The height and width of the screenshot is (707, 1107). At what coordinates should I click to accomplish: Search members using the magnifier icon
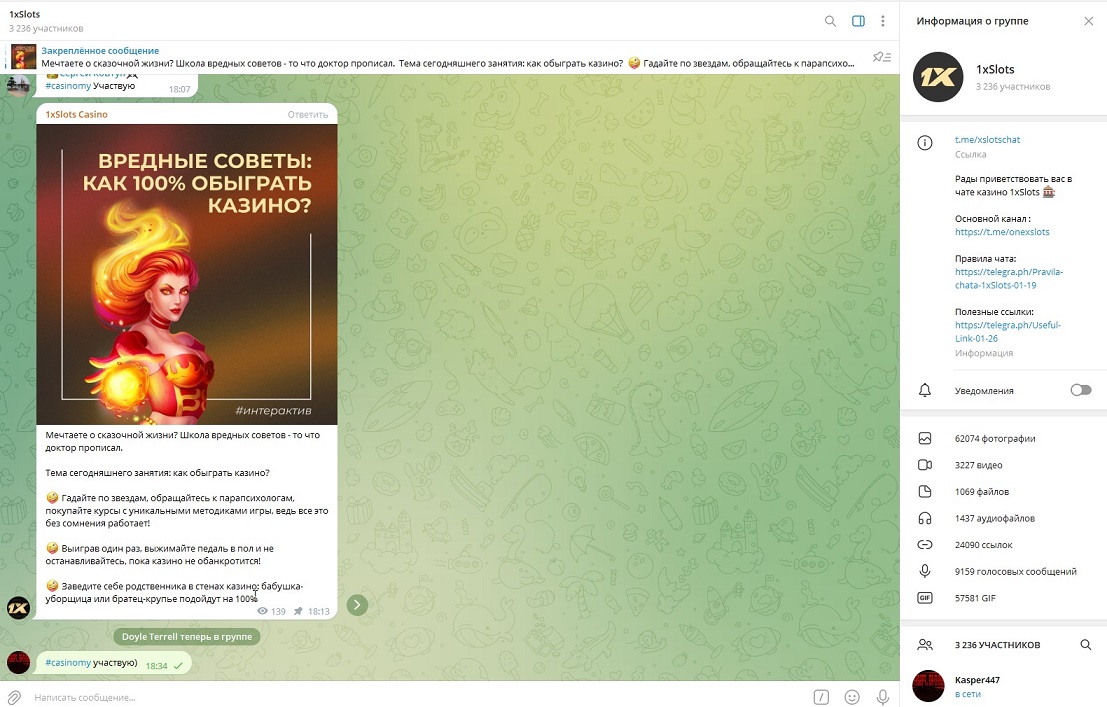(x=1085, y=645)
